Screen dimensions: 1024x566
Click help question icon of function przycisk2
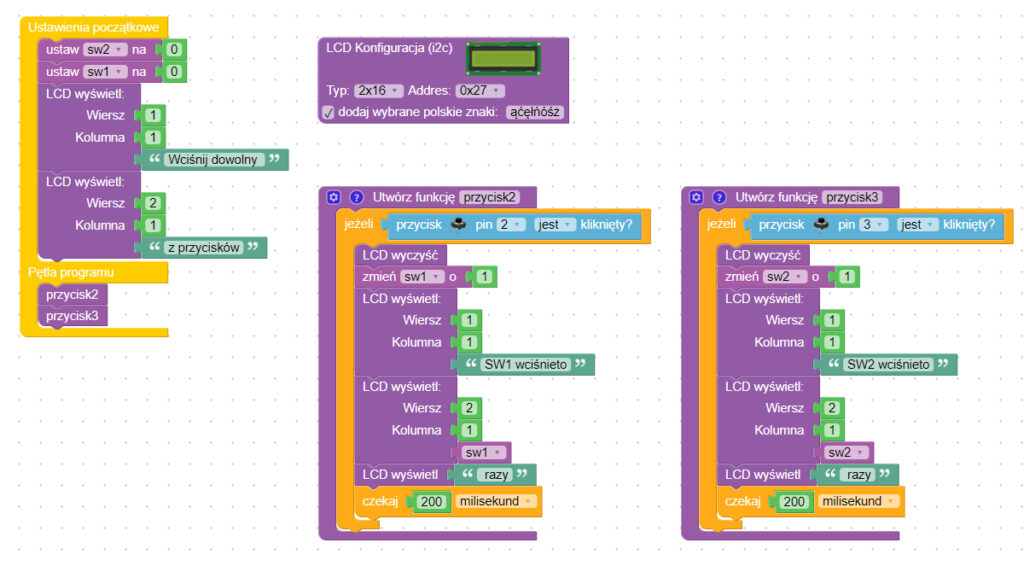(356, 197)
